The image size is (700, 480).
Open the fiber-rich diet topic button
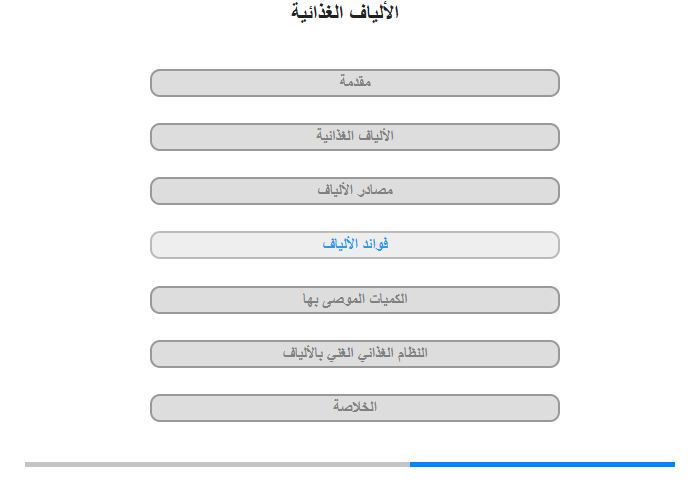(x=355, y=354)
